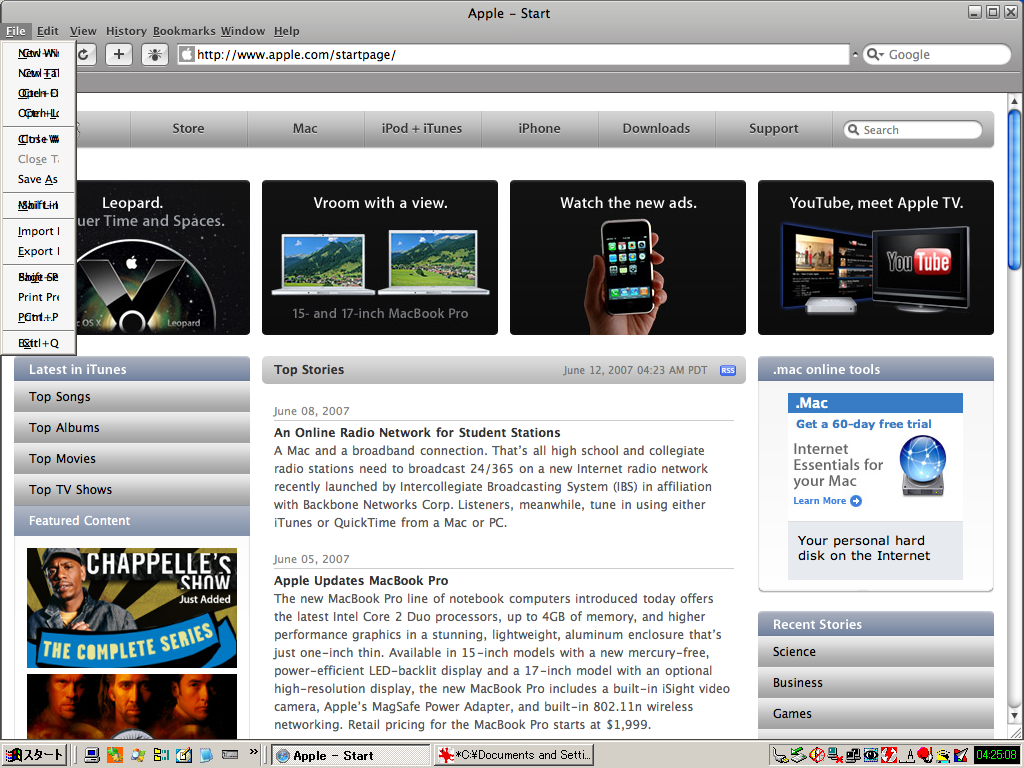Open the 'YouTube, meet Apple TV' banner

[x=876, y=257]
